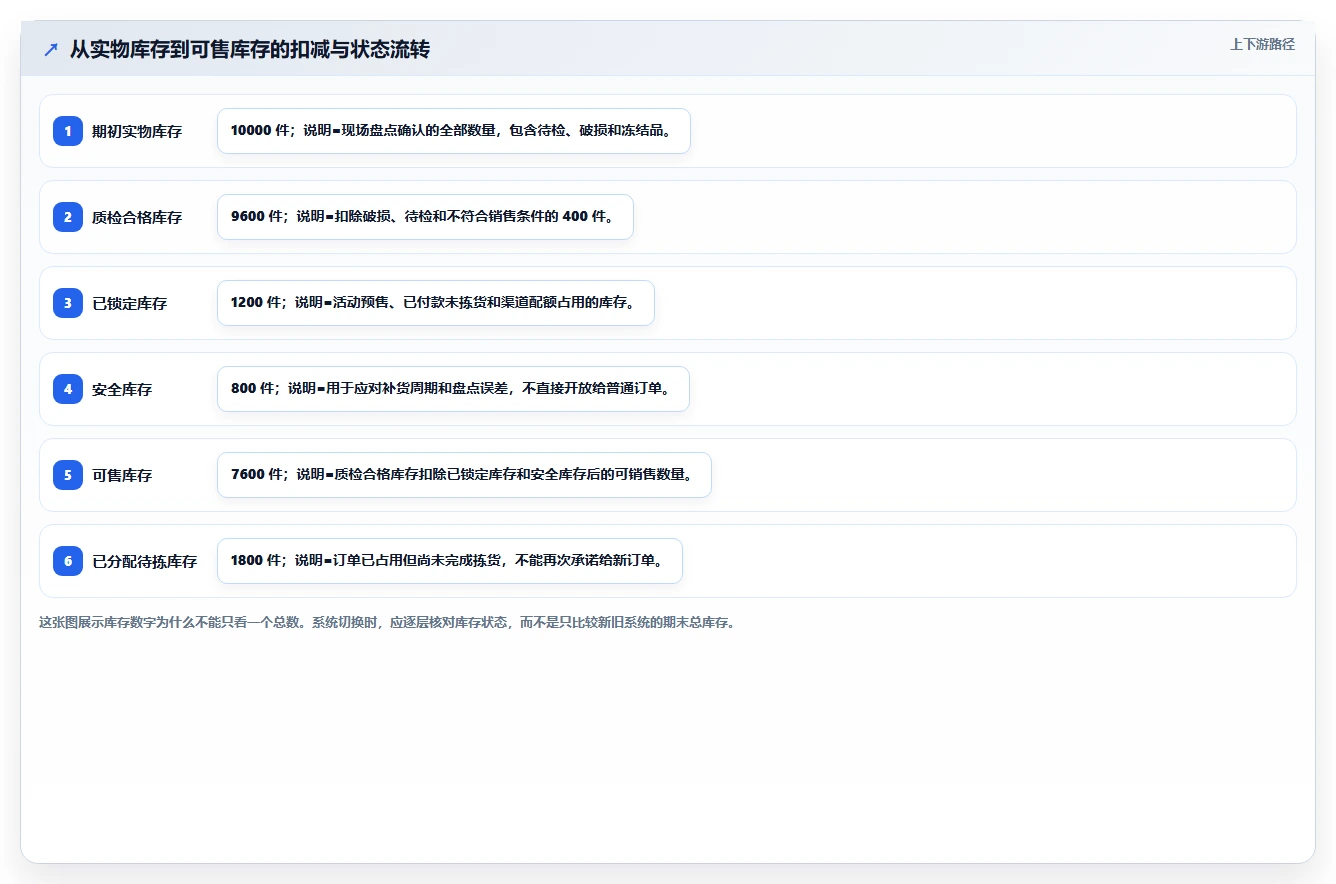Select step badge 2 for 质检合格库存
Viewport: 1336px width, 884px height.
[68, 217]
